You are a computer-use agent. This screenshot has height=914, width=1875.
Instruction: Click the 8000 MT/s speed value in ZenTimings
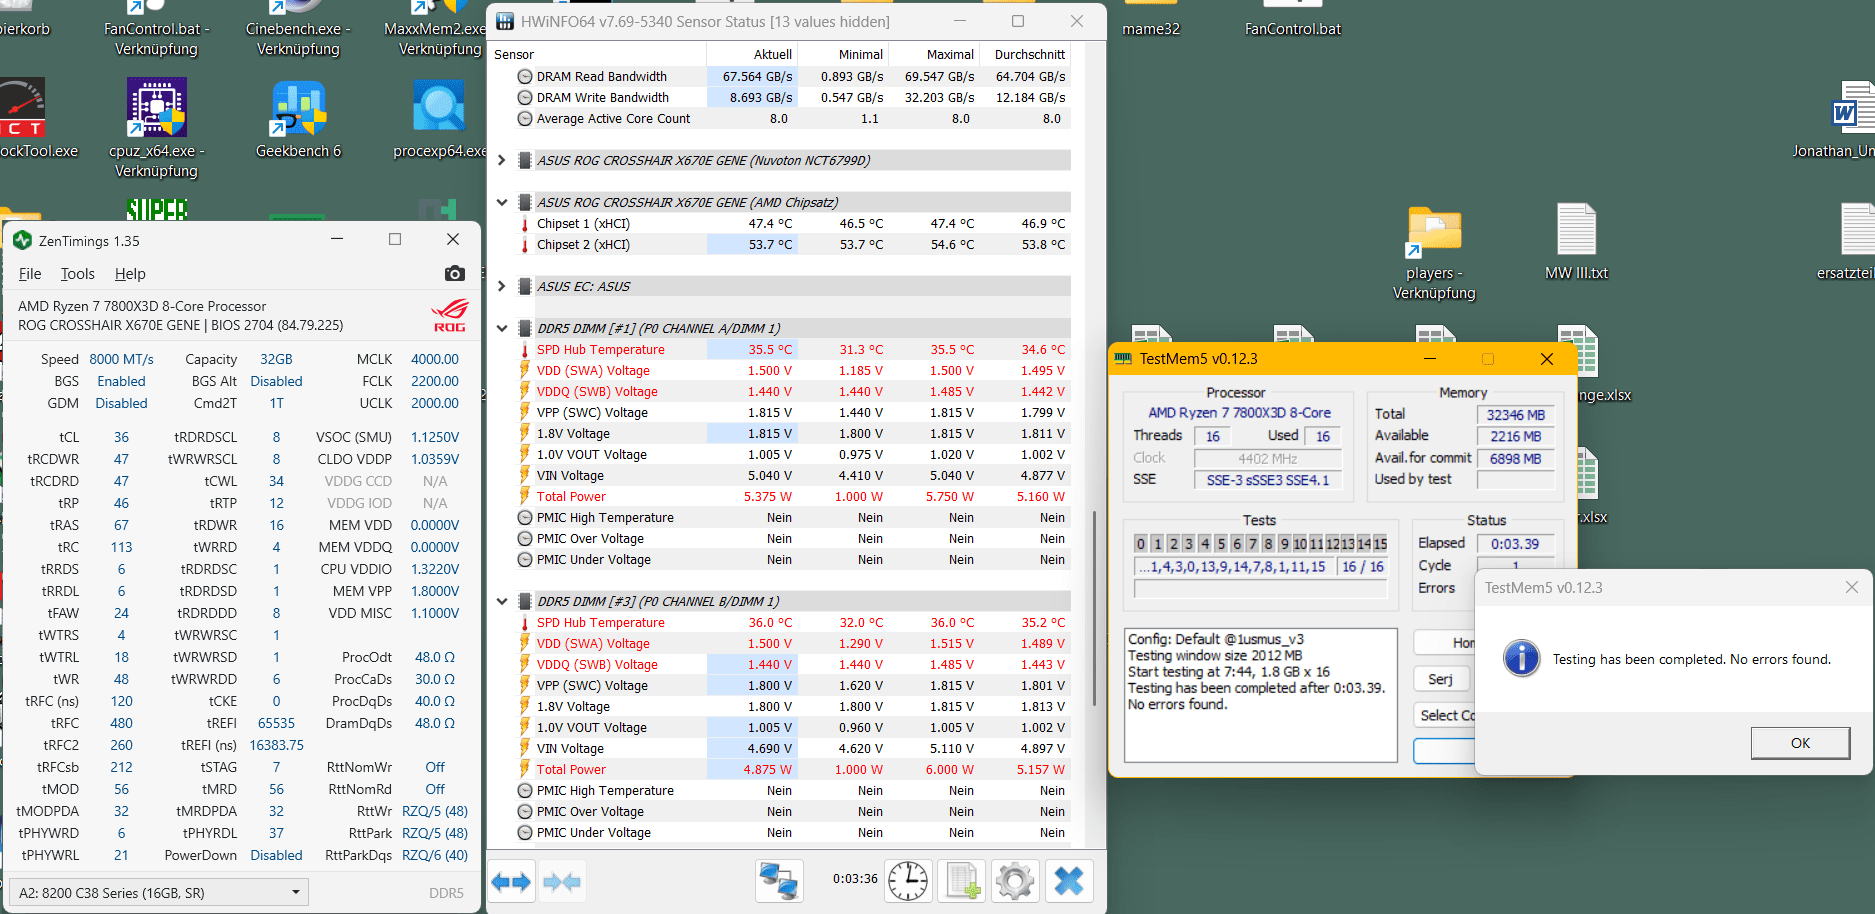122,359
